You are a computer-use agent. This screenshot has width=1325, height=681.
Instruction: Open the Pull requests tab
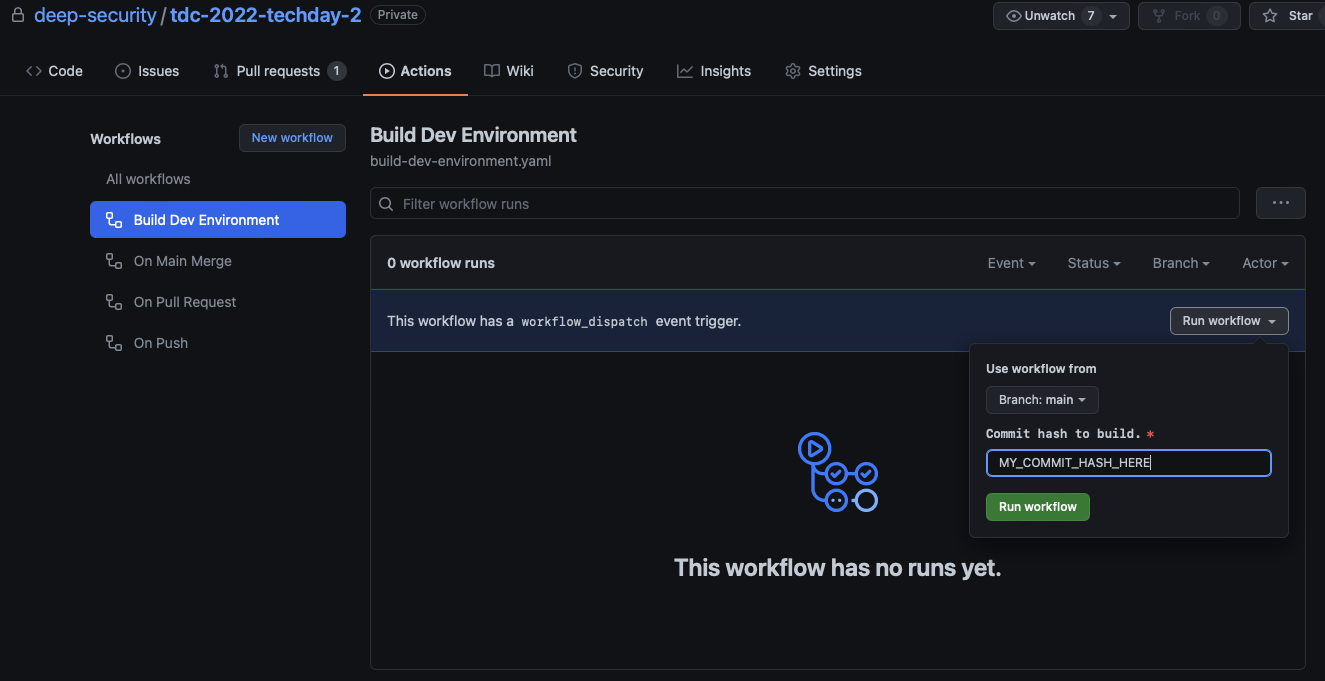pyautogui.click(x=280, y=71)
